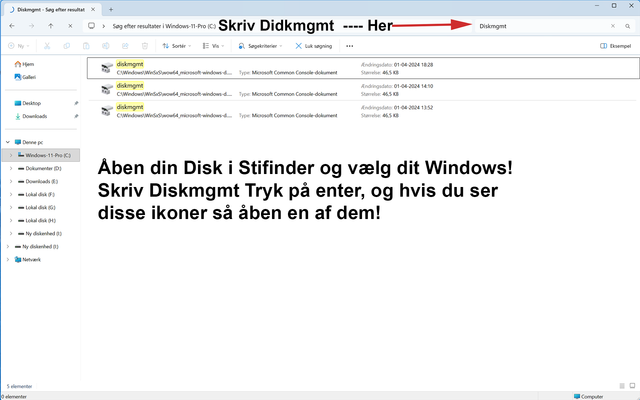Go forward with the forward arrow
This screenshot has height=400, width=640.
[31, 26]
